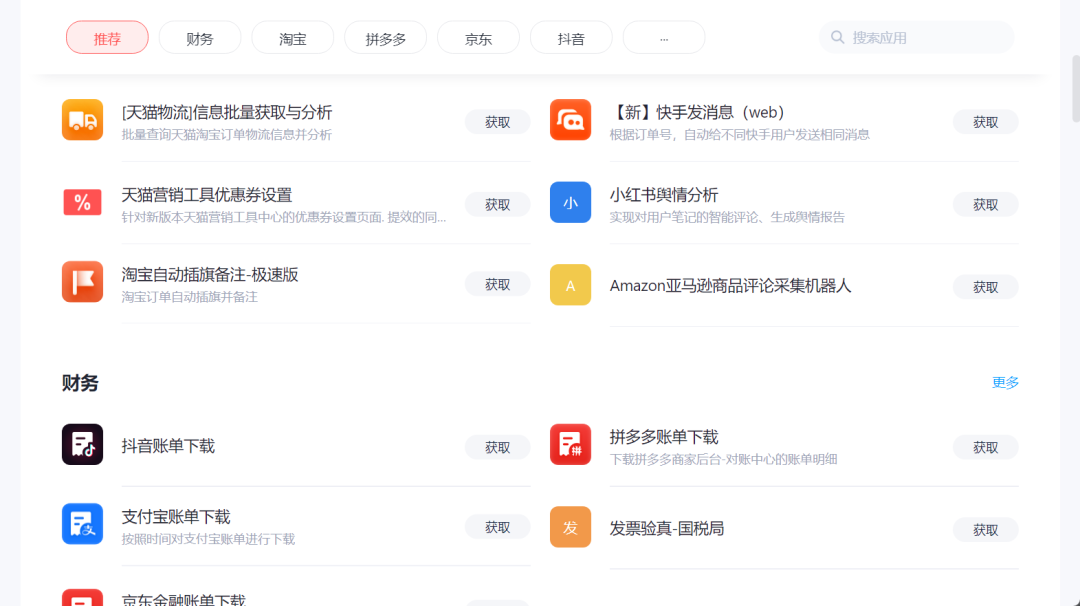Image resolution: width=1080 pixels, height=606 pixels.
Task: Click the 快手发消息 chat bubble icon
Action: (x=570, y=120)
